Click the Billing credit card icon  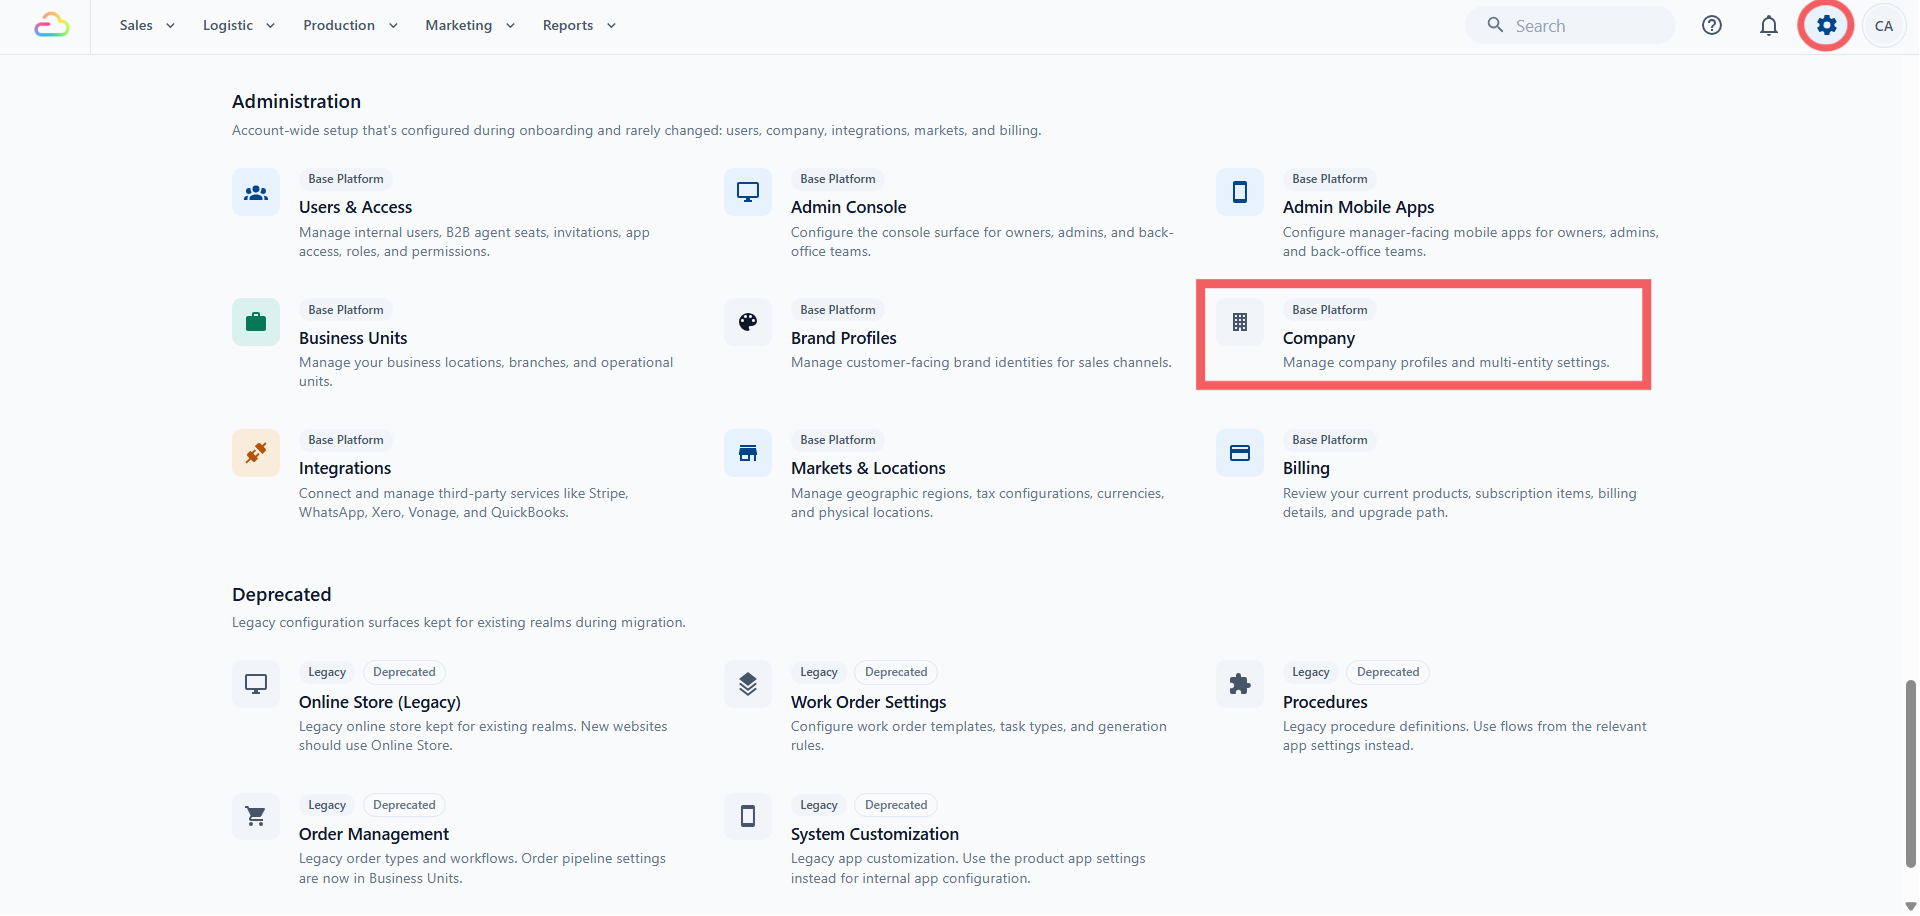click(x=1240, y=453)
